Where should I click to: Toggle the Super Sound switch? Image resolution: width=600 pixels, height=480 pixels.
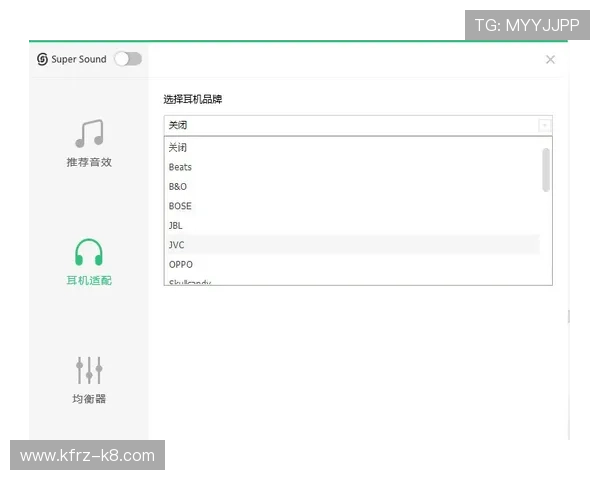pyautogui.click(x=128, y=59)
